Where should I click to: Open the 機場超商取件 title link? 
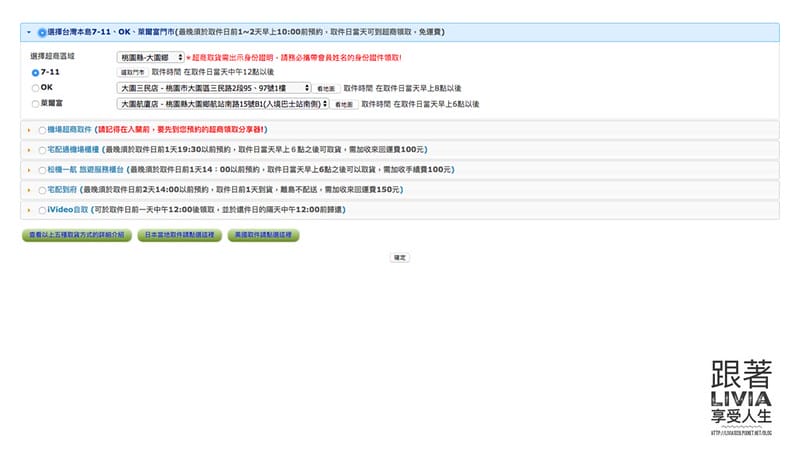click(69, 130)
